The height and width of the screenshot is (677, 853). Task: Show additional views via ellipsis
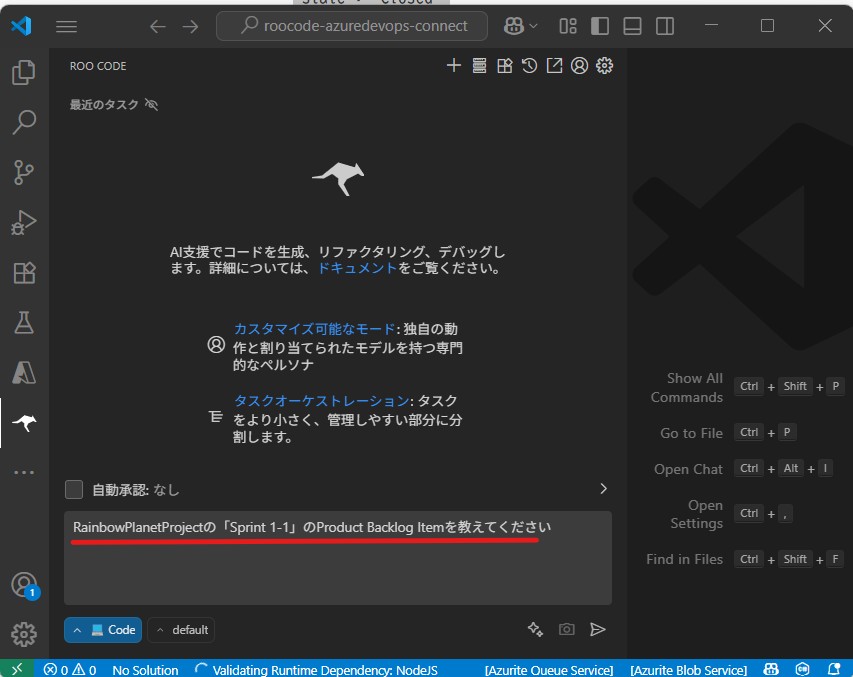tap(24, 472)
